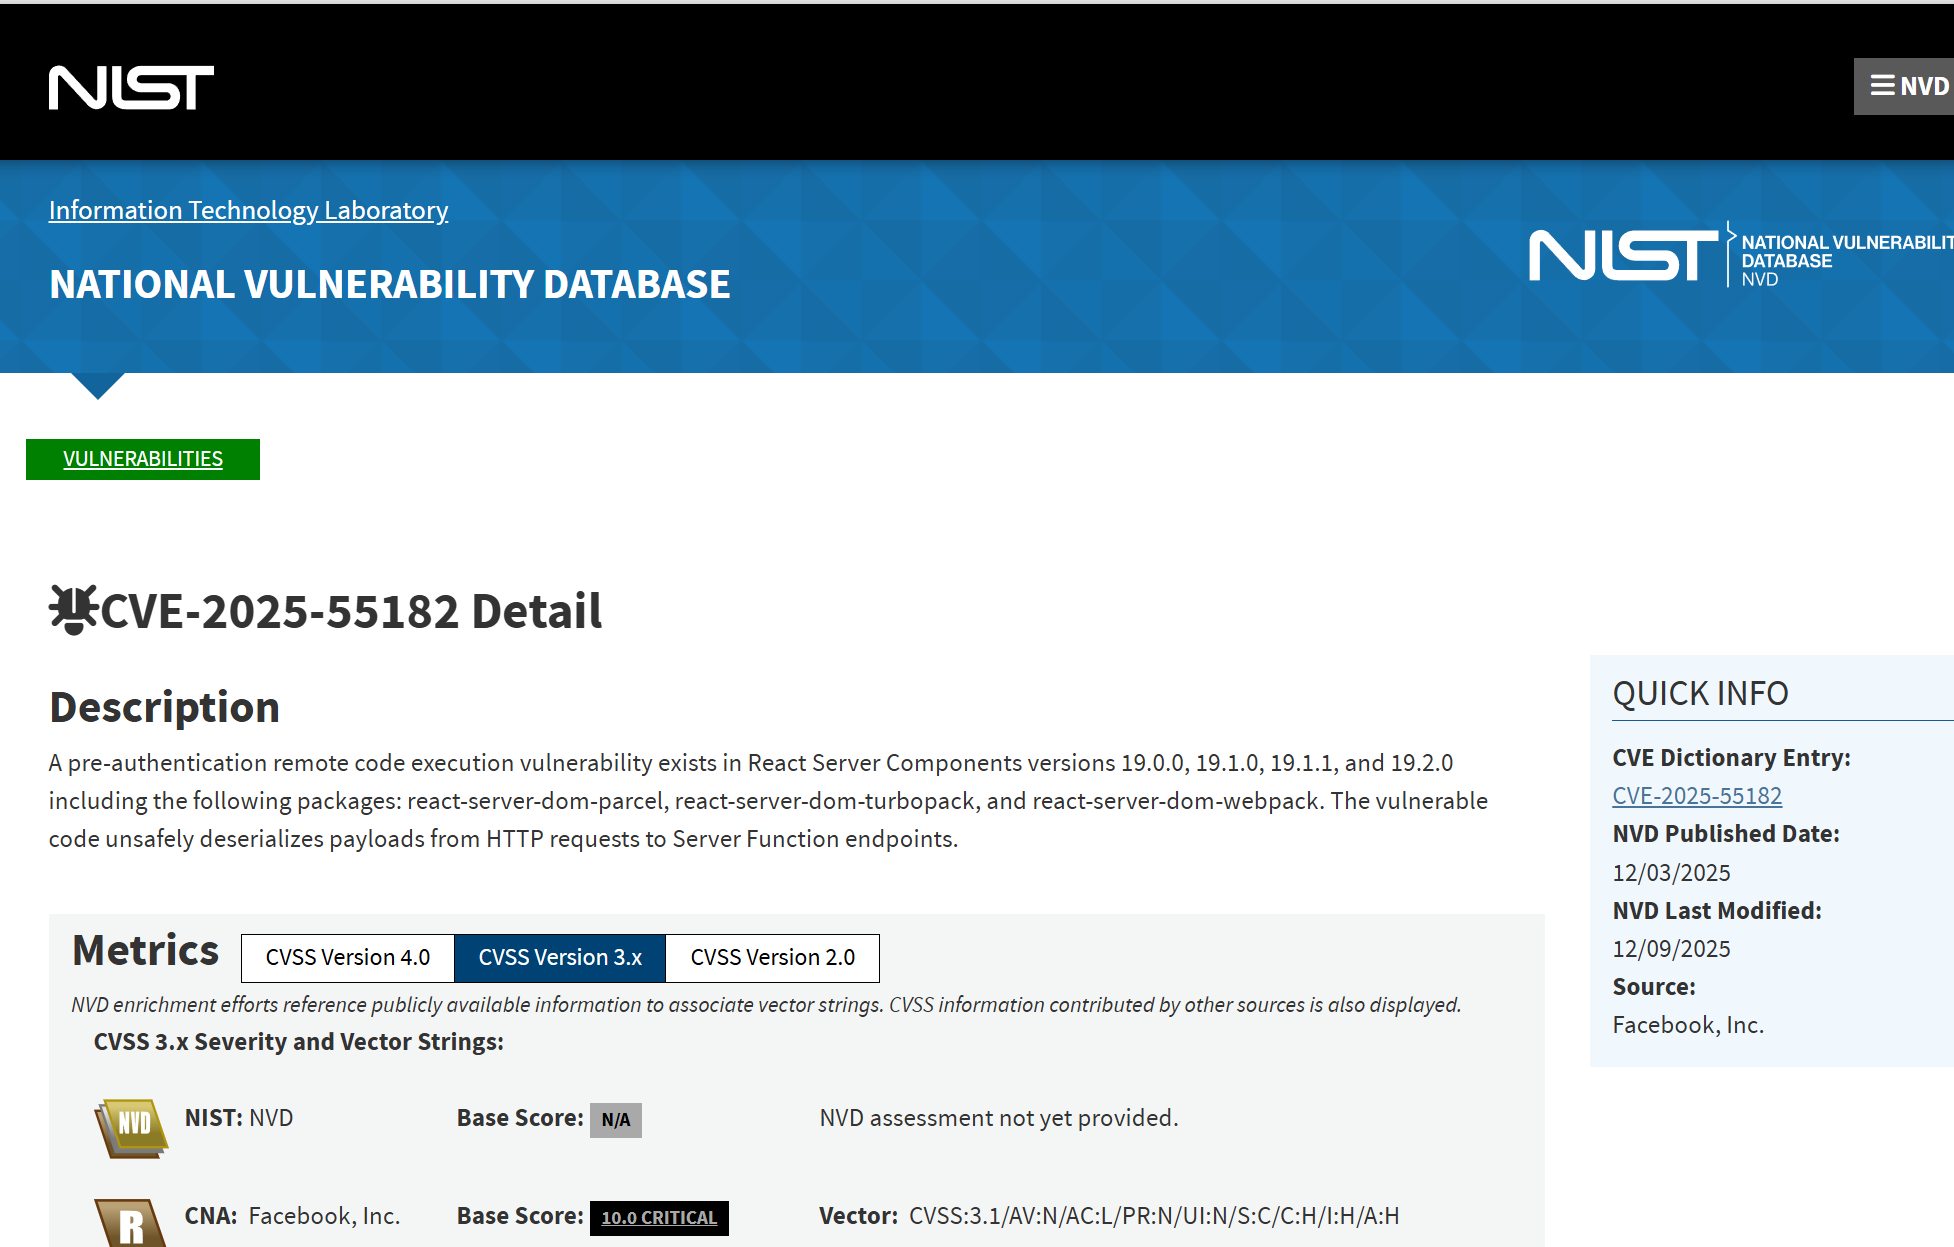Screen dimensions: 1954x1247
Task: Click the CVSS:3.1 vector string
Action: [1154, 1216]
